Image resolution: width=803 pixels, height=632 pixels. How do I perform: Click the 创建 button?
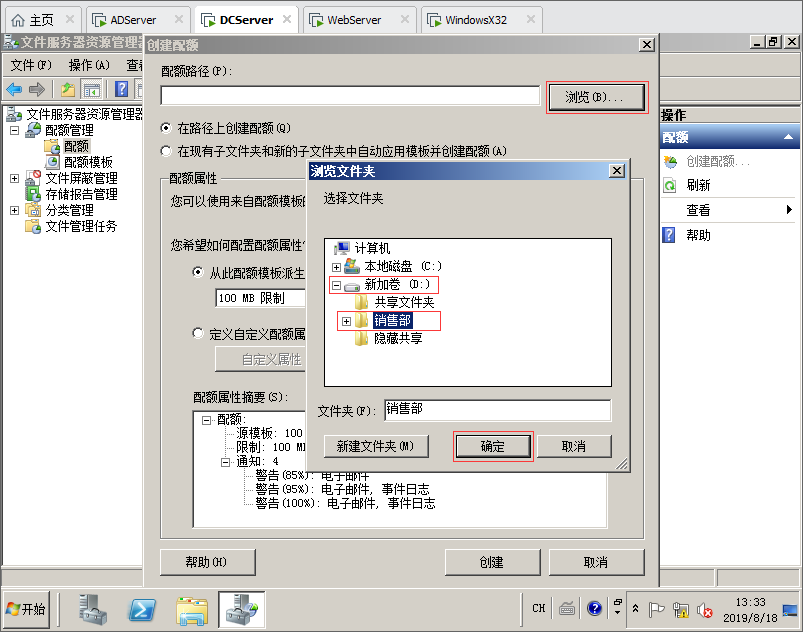[492, 562]
